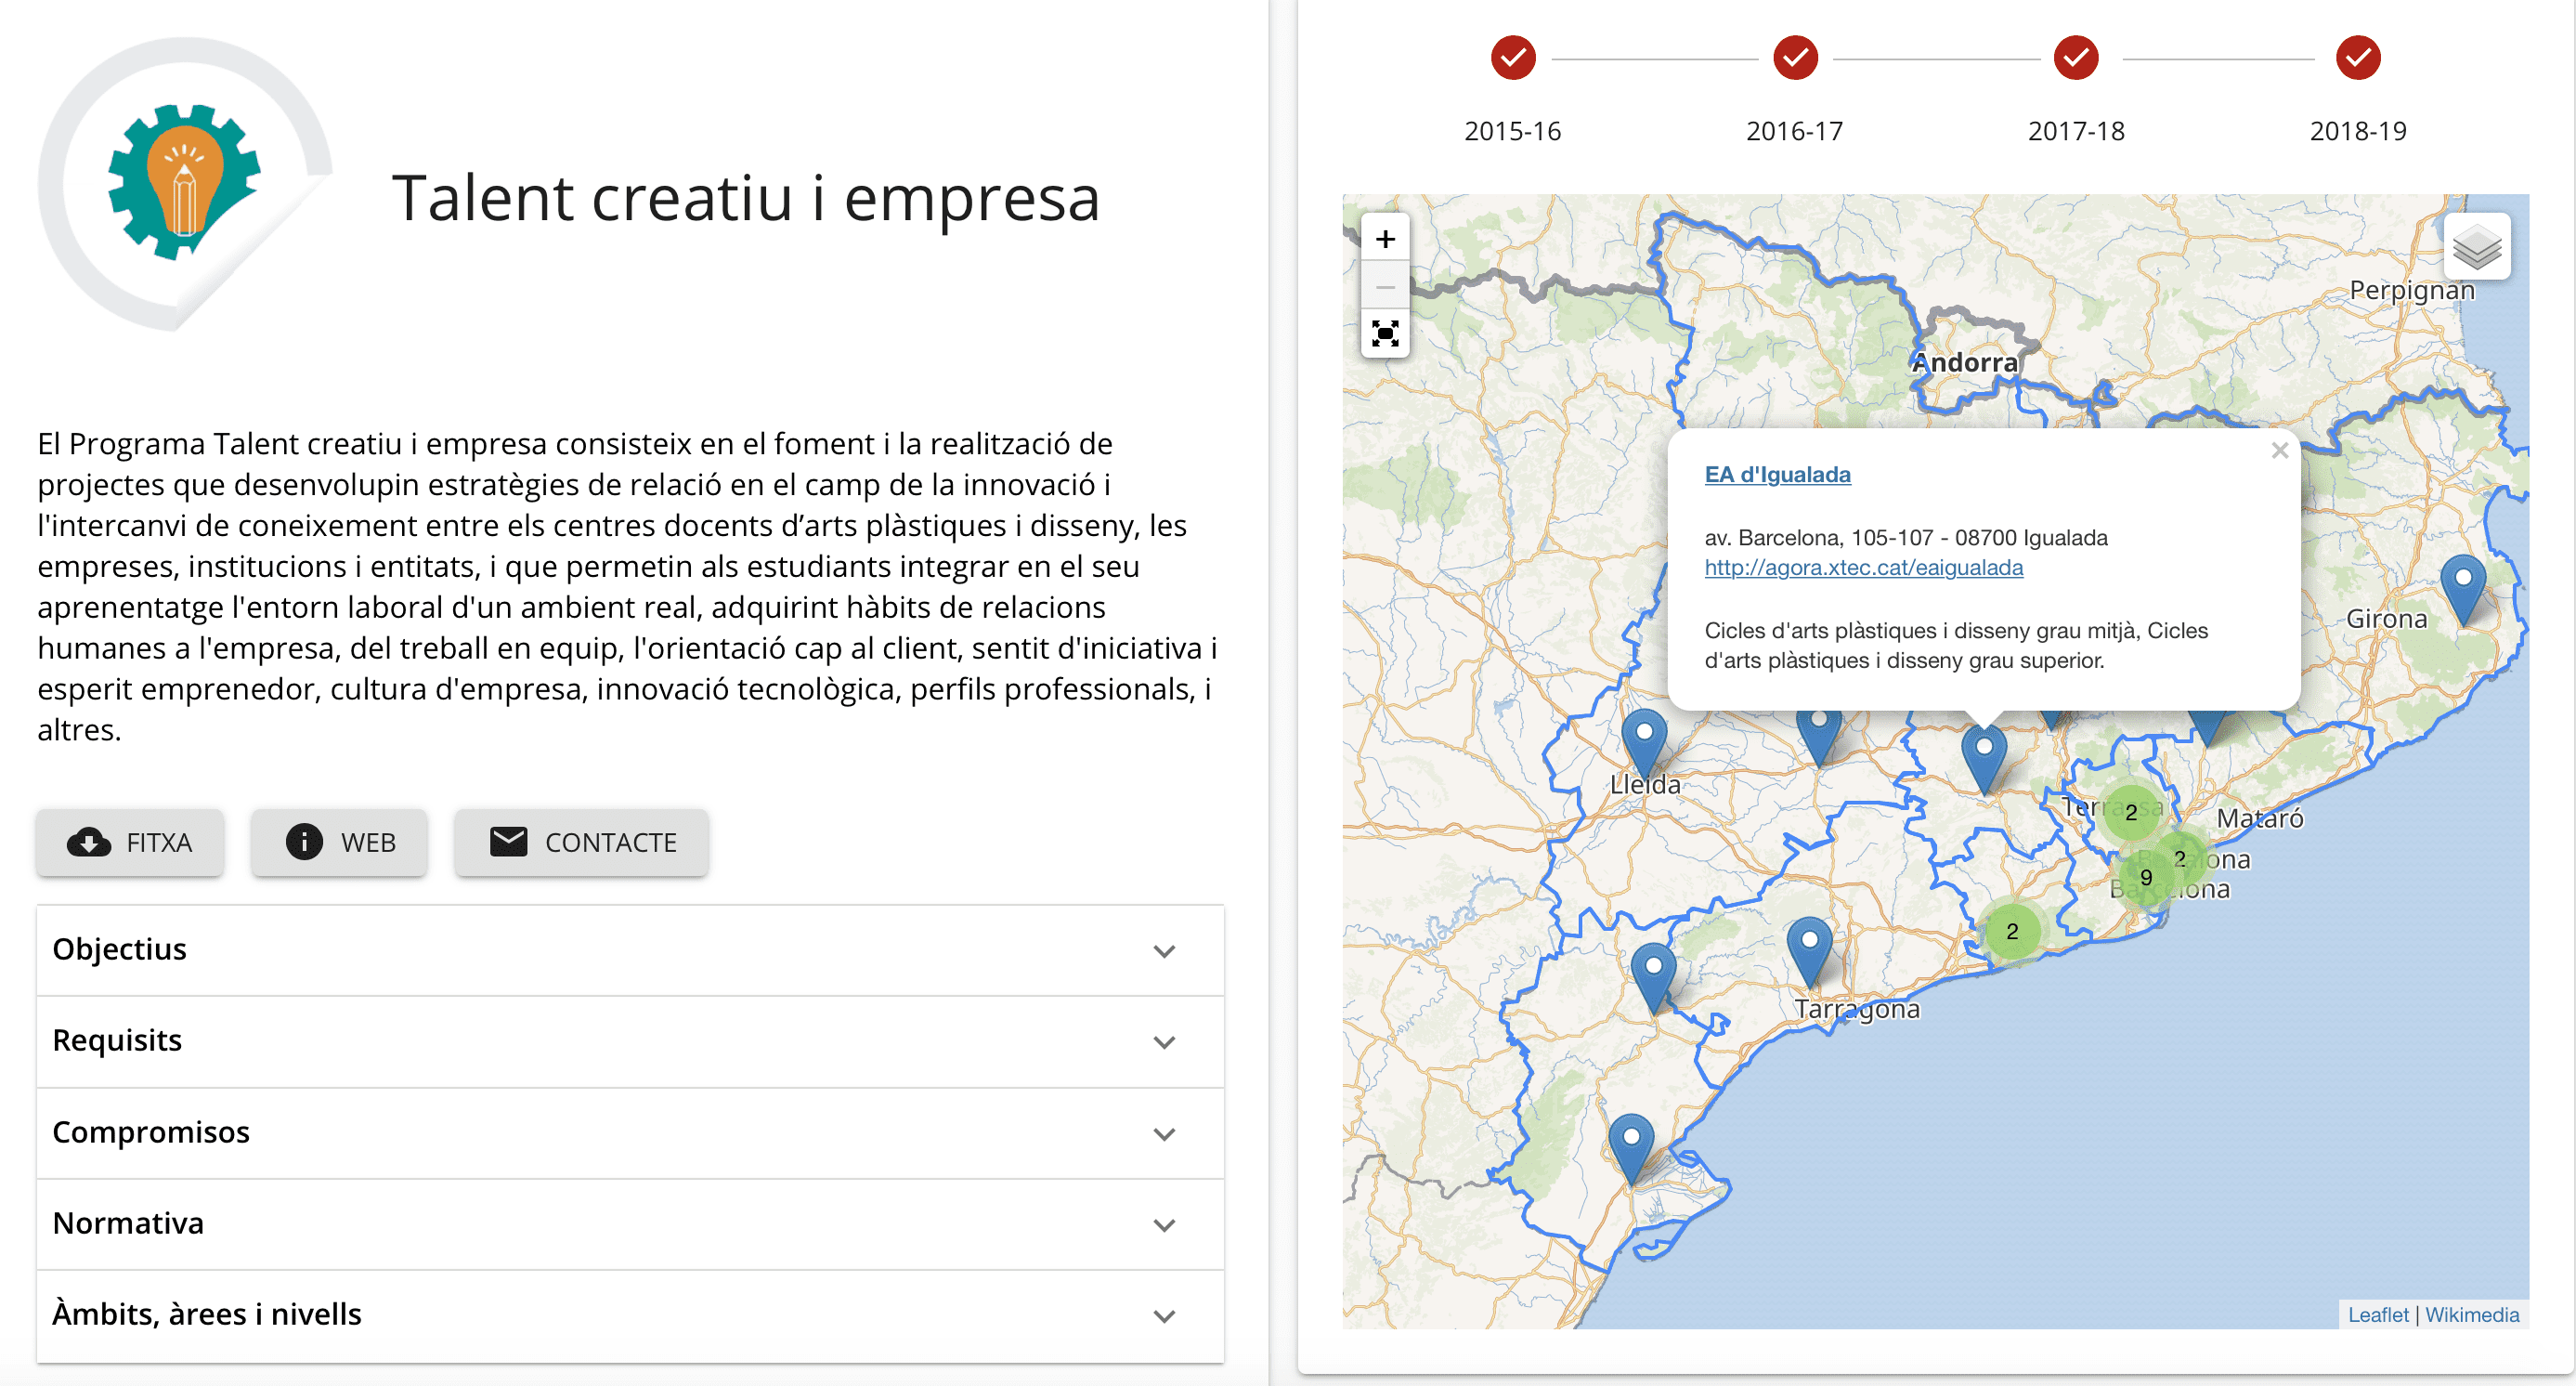Open the agora.xtec.cat/eaigualada URL
This screenshot has width=2576, height=1386.
1863,568
